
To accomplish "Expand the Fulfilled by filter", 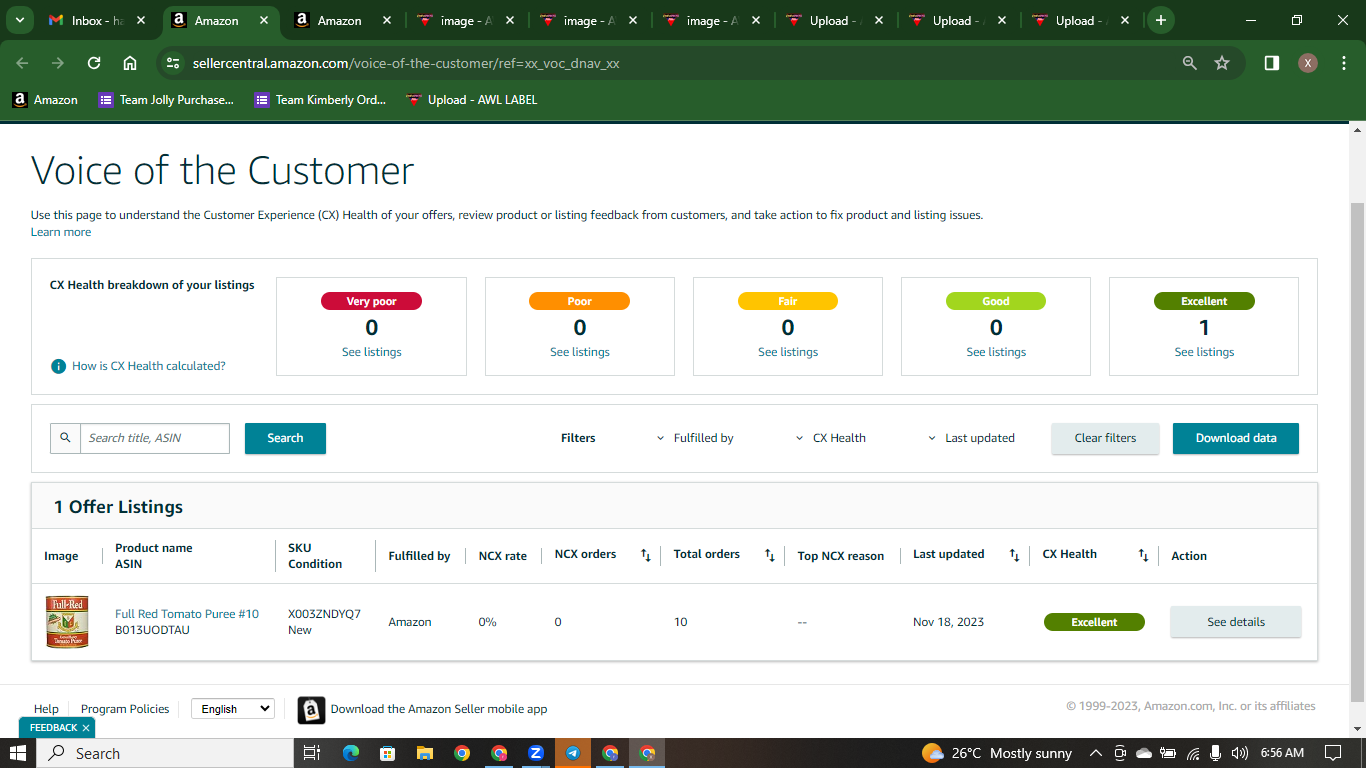I will [695, 438].
